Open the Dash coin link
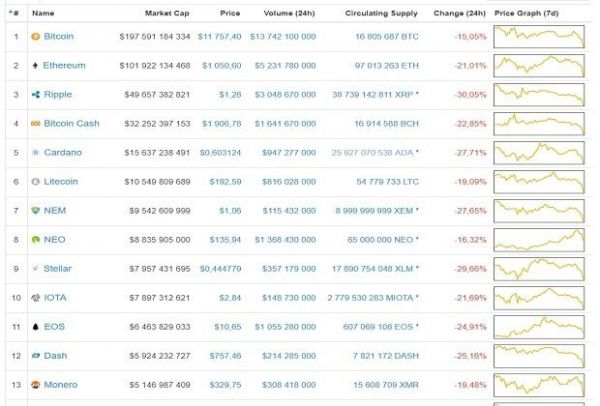 pos(55,356)
